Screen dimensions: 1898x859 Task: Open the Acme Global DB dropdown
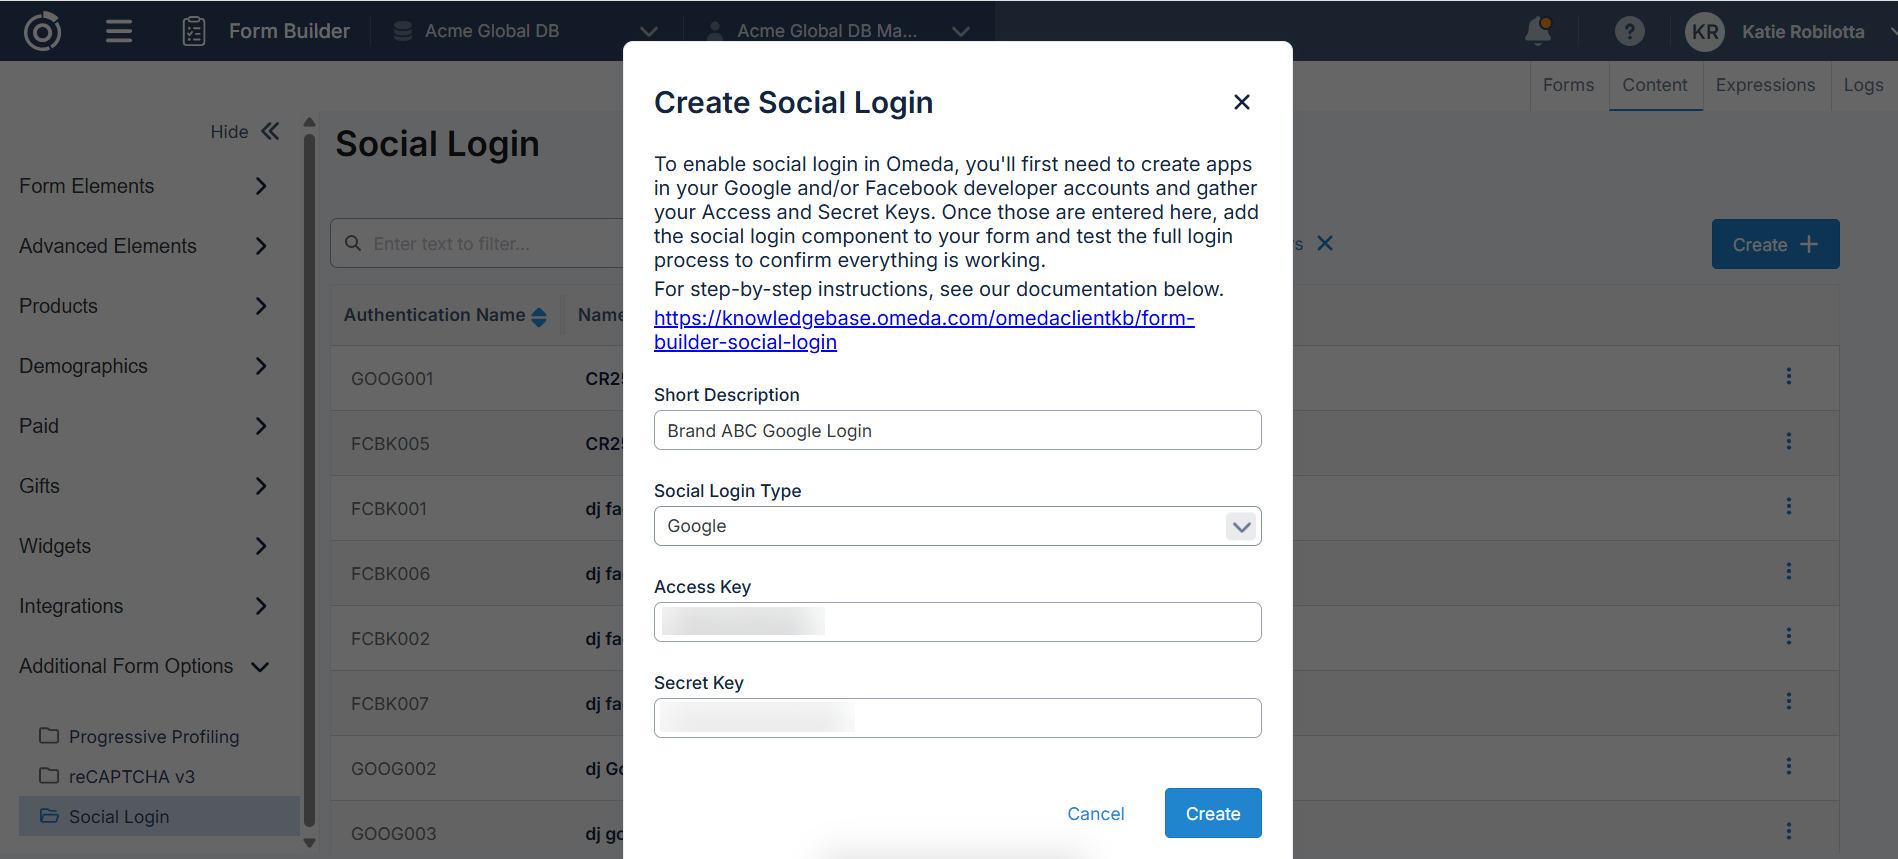pyautogui.click(x=648, y=31)
